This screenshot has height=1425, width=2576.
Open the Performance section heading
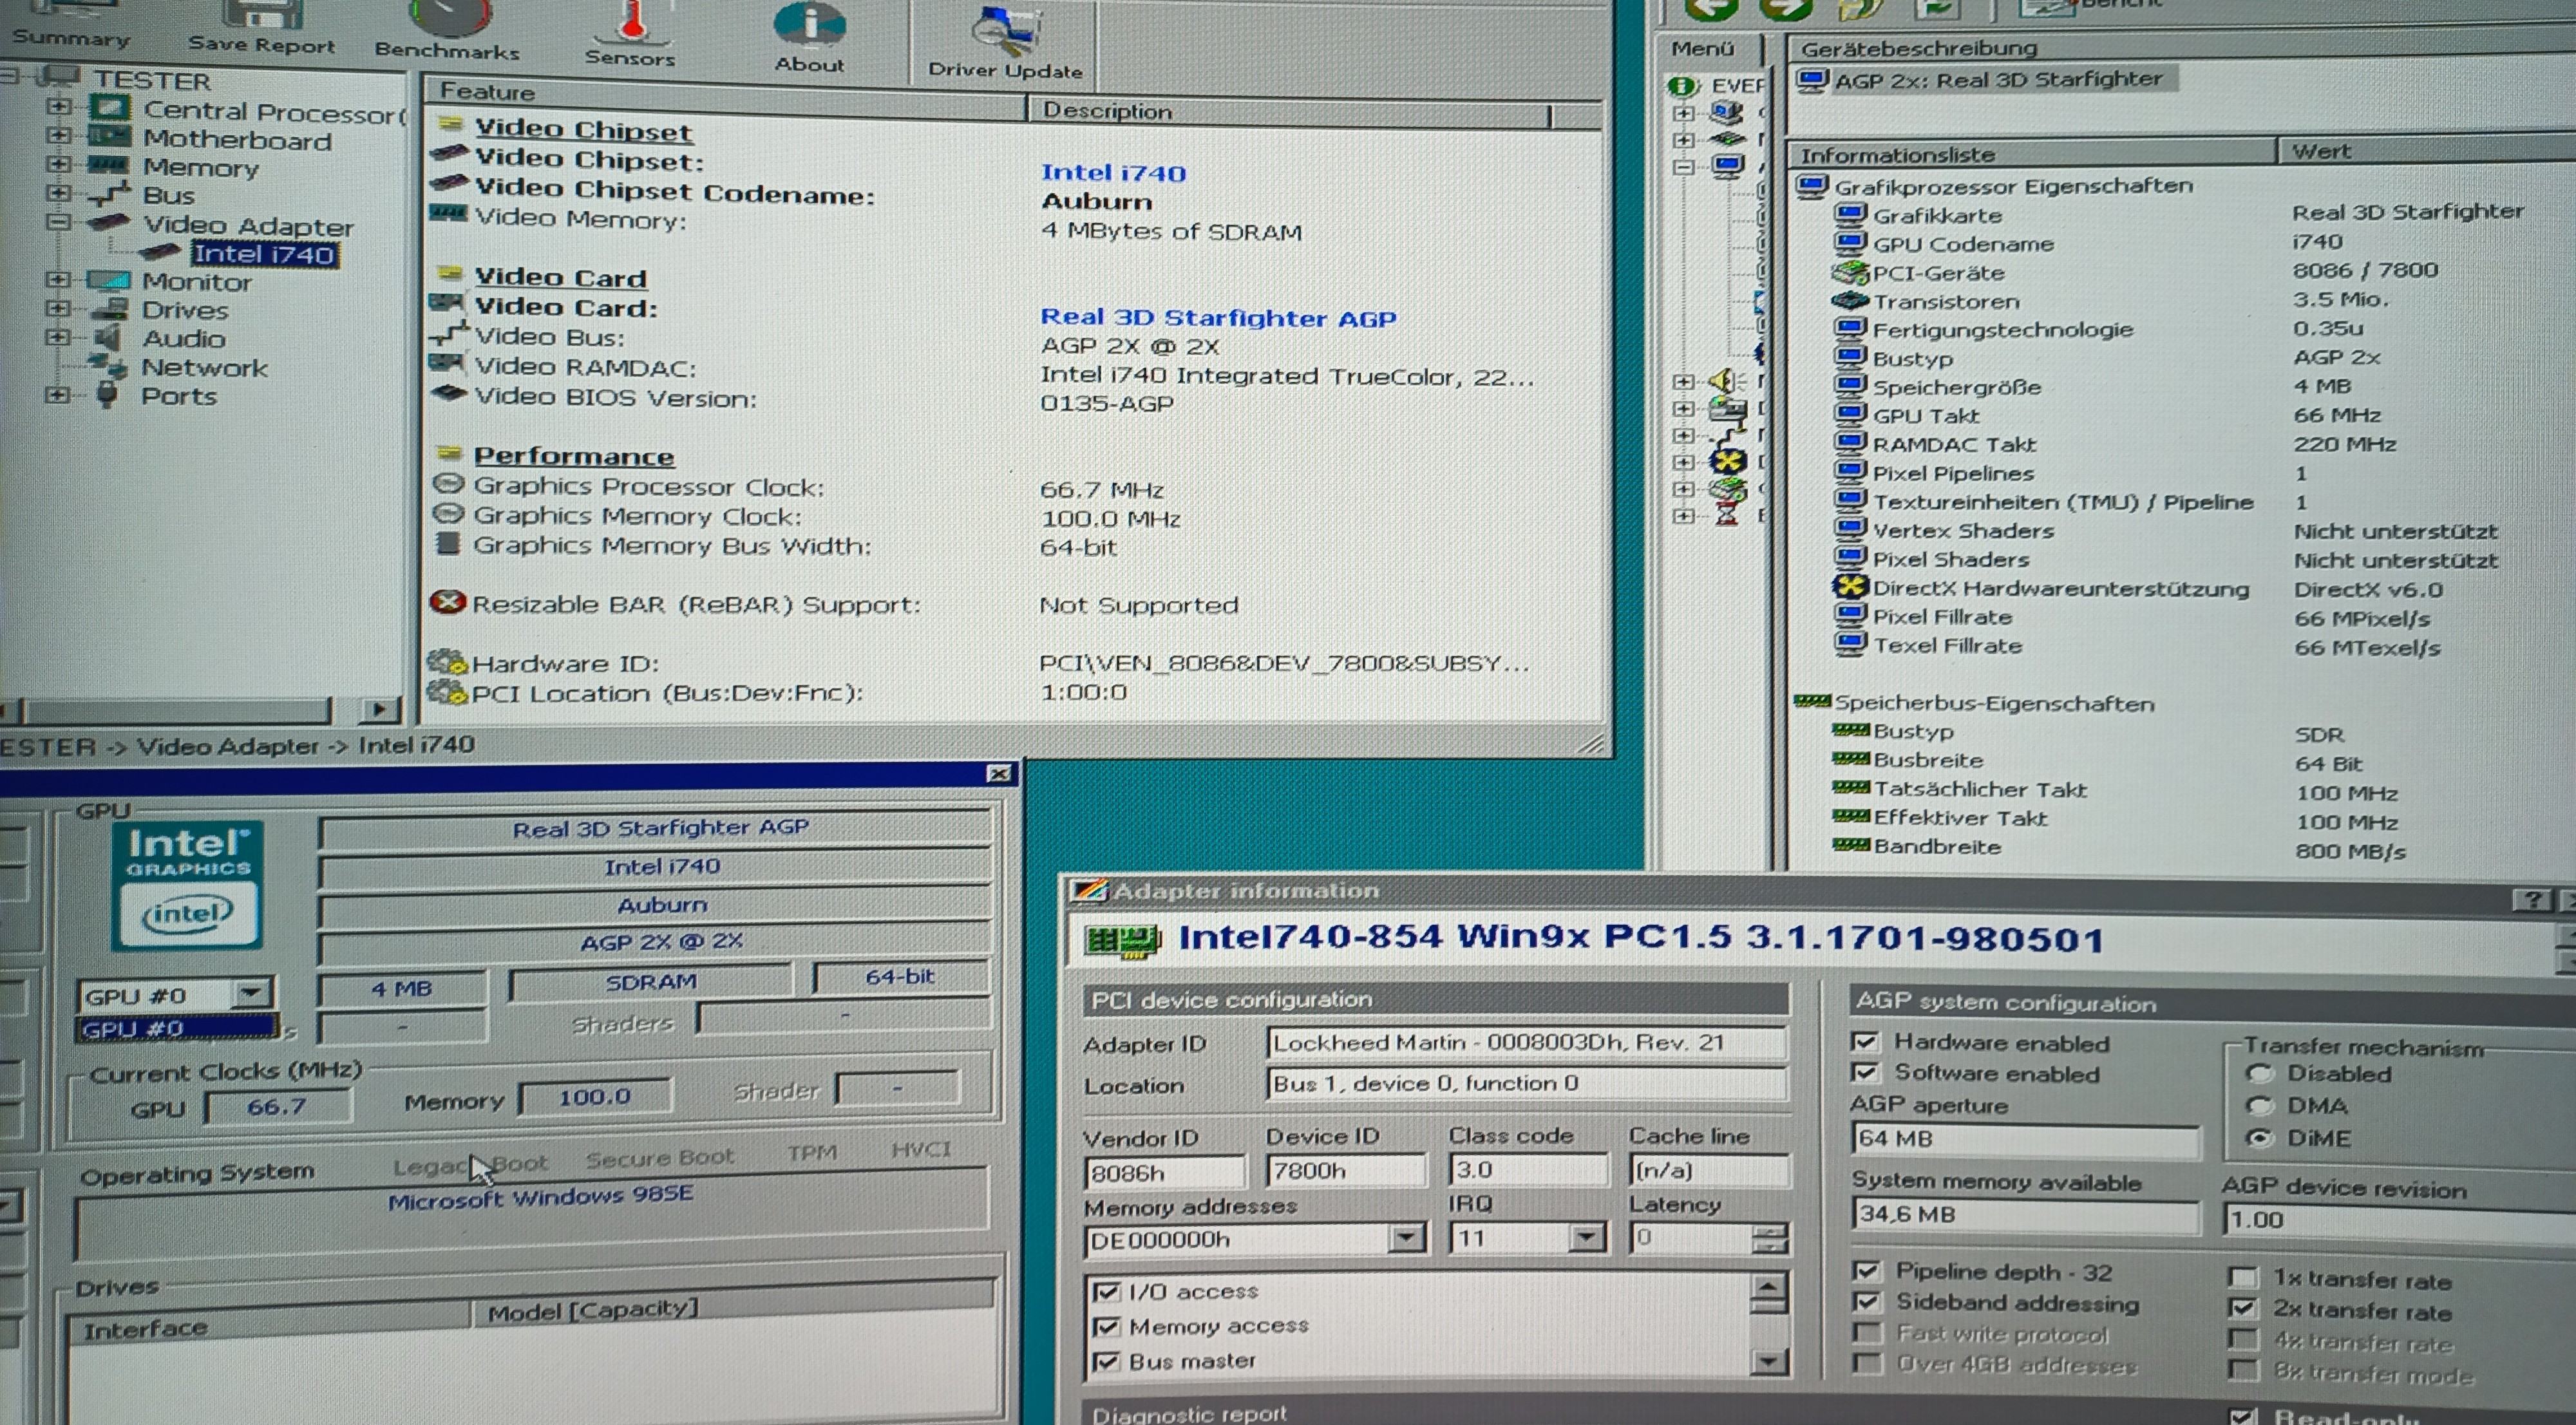coord(573,456)
